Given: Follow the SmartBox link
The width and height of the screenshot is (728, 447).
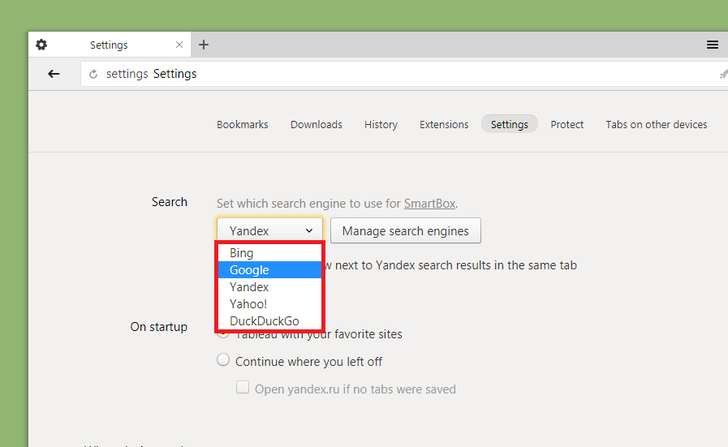Looking at the screenshot, I should coord(429,203).
